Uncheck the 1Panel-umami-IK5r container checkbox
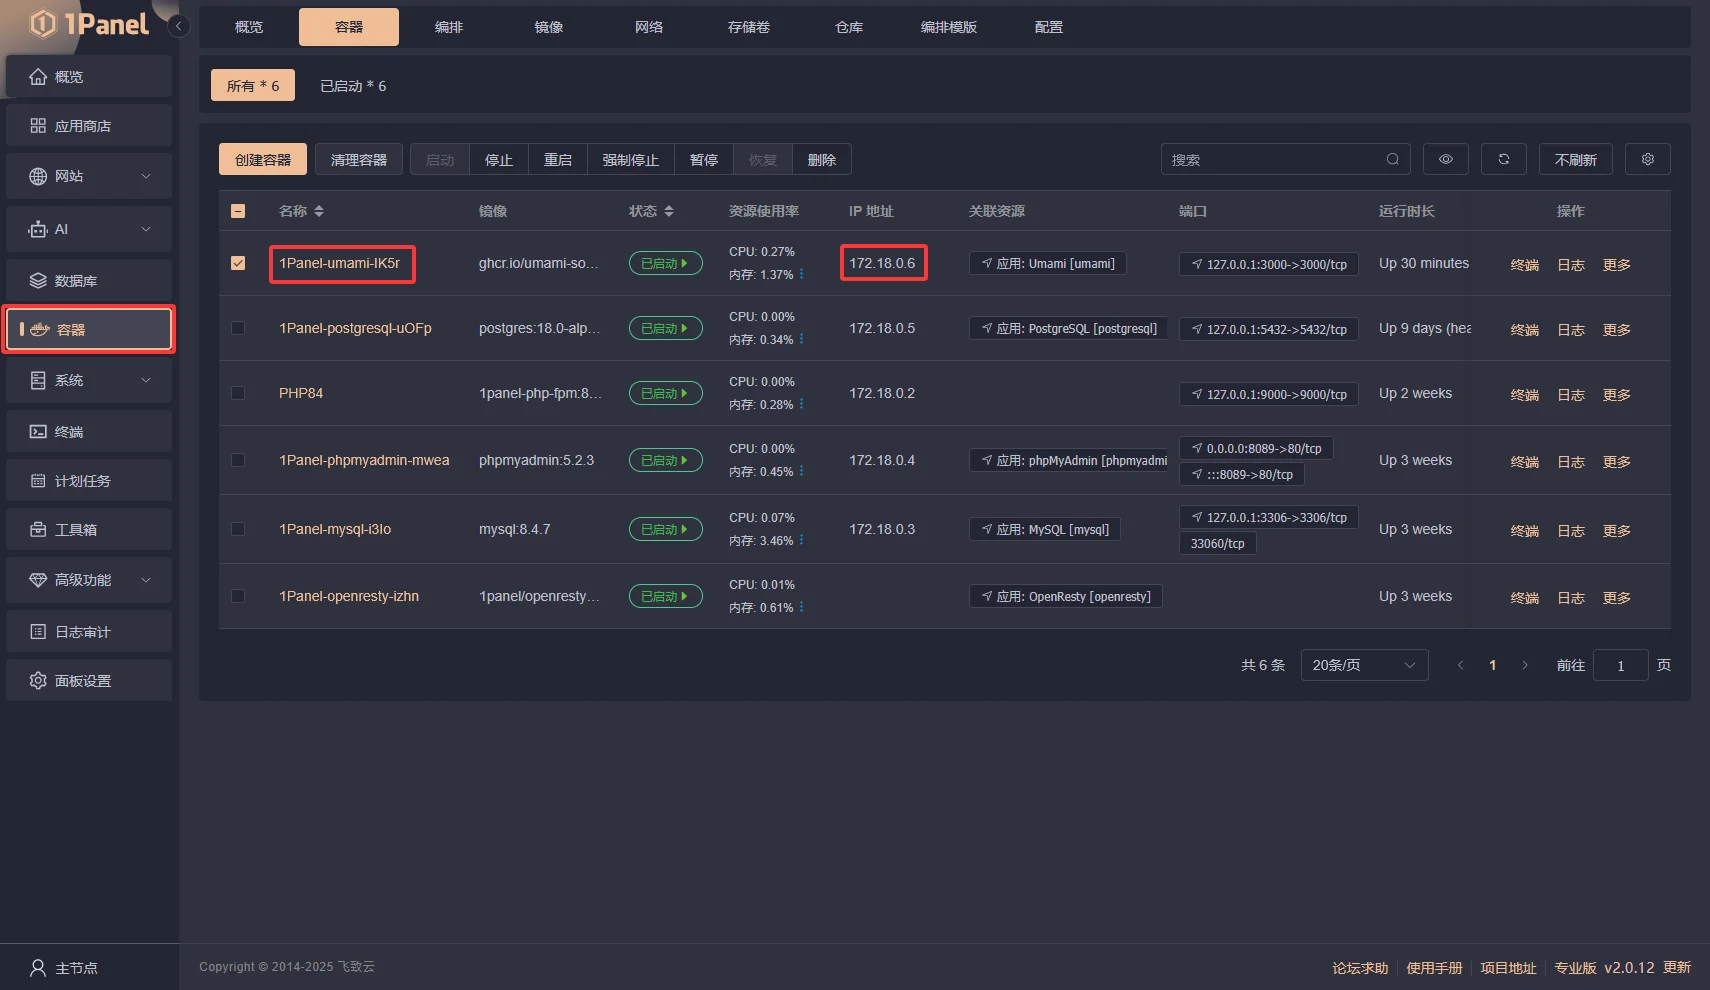The height and width of the screenshot is (990, 1710). point(238,263)
